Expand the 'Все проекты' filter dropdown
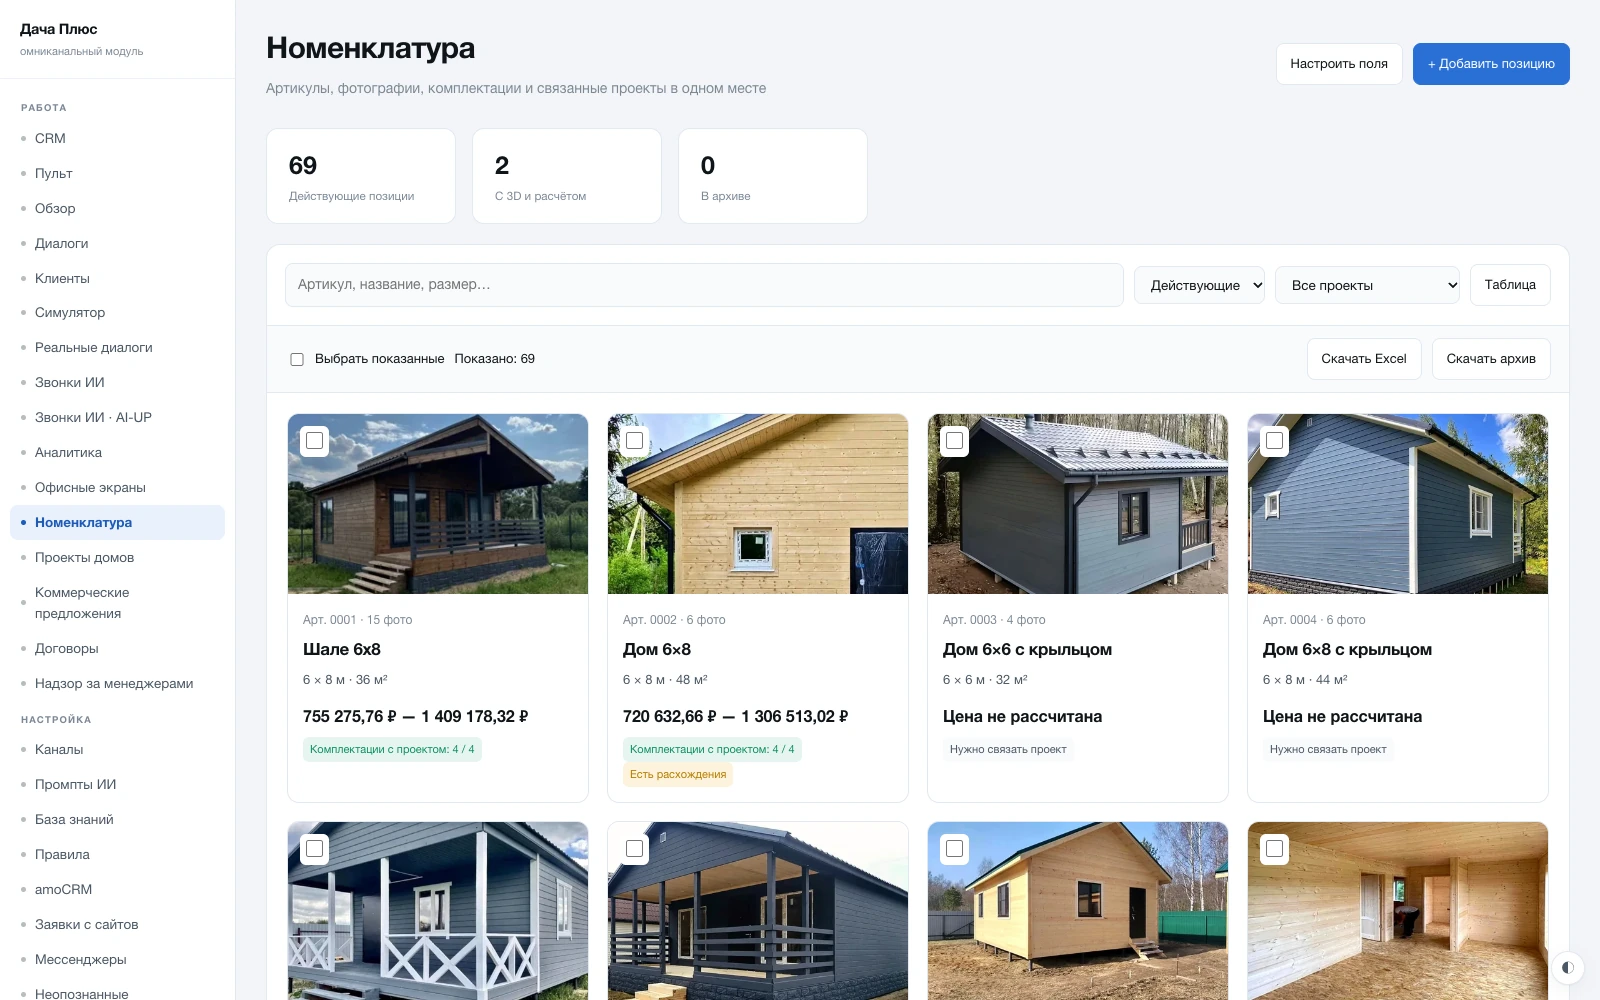This screenshot has width=1600, height=1000. point(1367,285)
